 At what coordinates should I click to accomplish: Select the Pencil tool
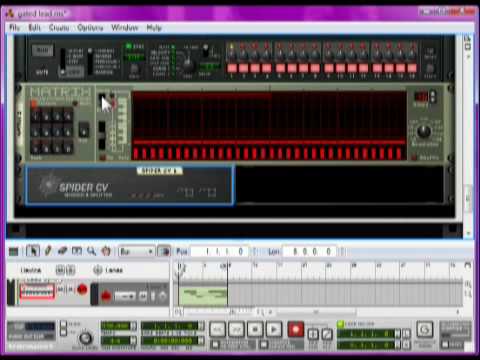tap(48, 251)
